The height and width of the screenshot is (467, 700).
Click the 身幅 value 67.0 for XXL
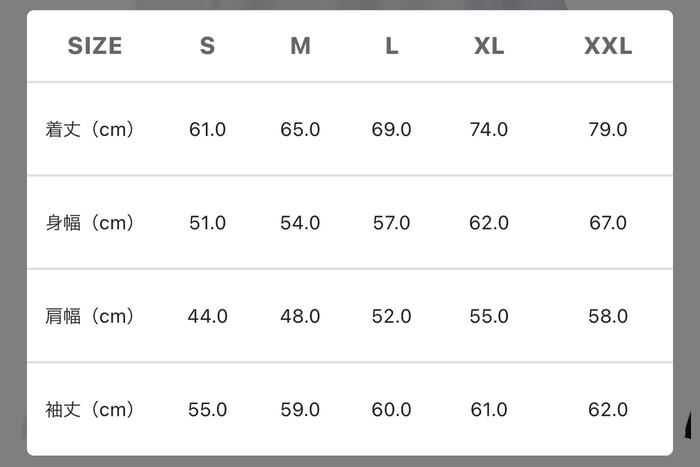click(x=608, y=223)
